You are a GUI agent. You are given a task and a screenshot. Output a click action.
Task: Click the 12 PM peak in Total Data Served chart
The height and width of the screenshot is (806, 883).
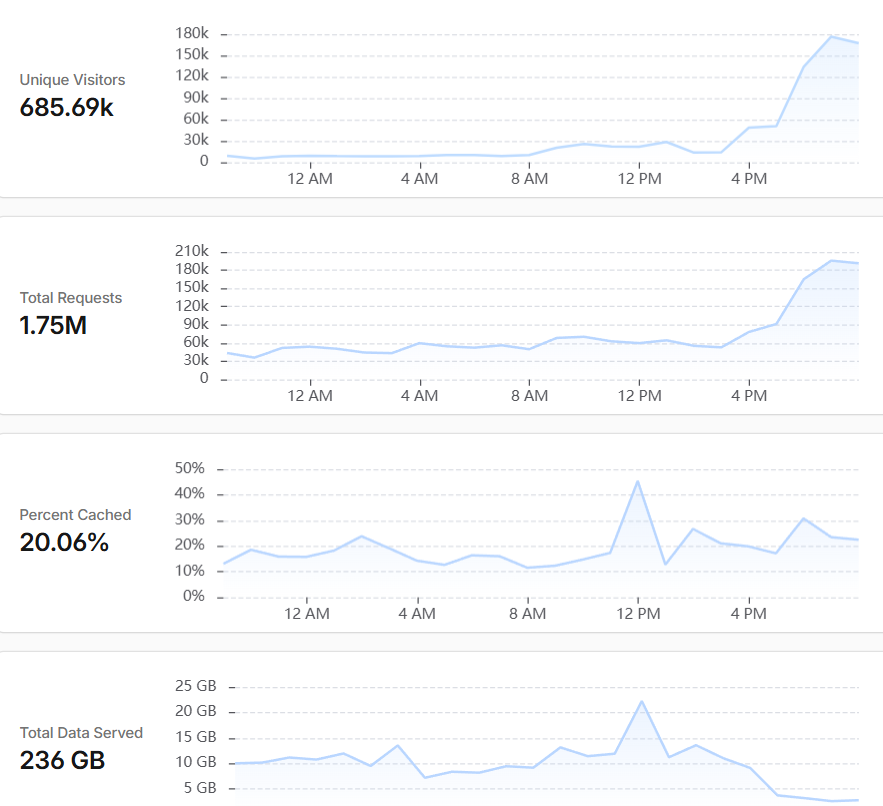coord(641,702)
